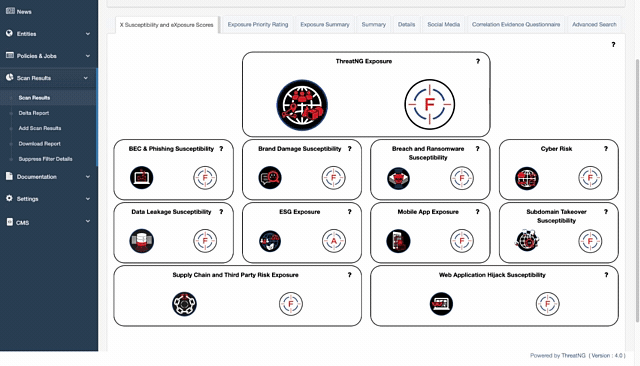640x366 pixels.
Task: Follow the ThreatNG link in footer
Action: (573, 356)
